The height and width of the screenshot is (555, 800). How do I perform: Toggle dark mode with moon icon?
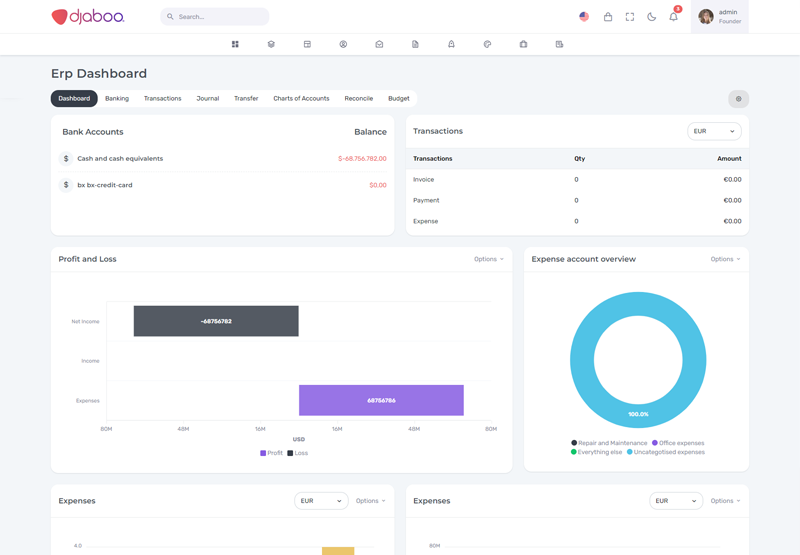pyautogui.click(x=652, y=17)
